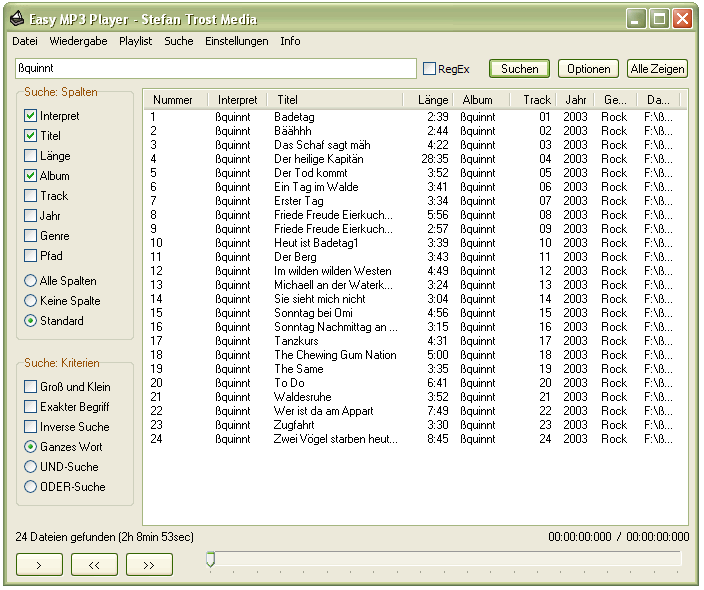
Task: Sort by the Interpret column header
Action: point(238,100)
